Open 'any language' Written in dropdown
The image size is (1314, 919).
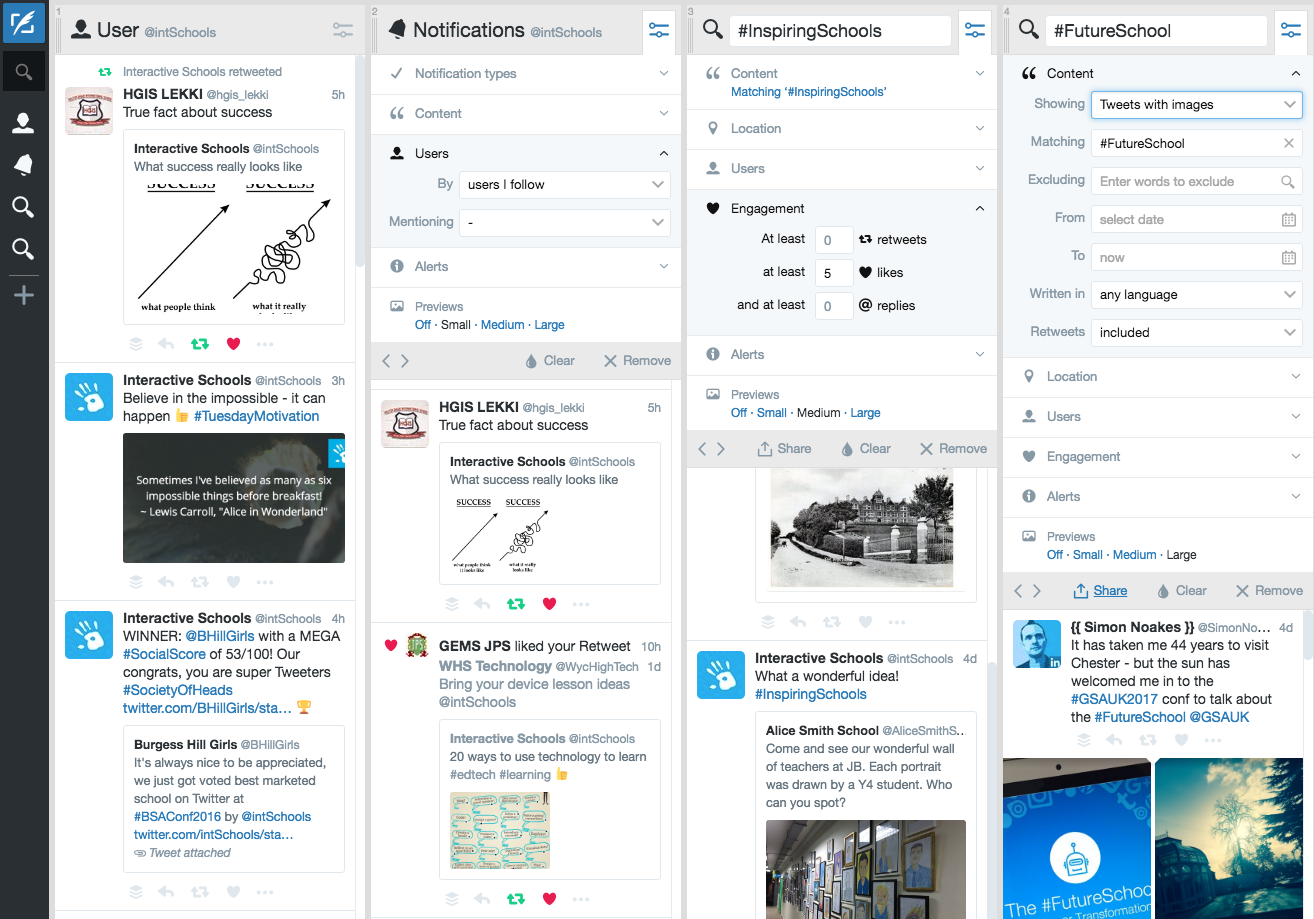(1197, 294)
